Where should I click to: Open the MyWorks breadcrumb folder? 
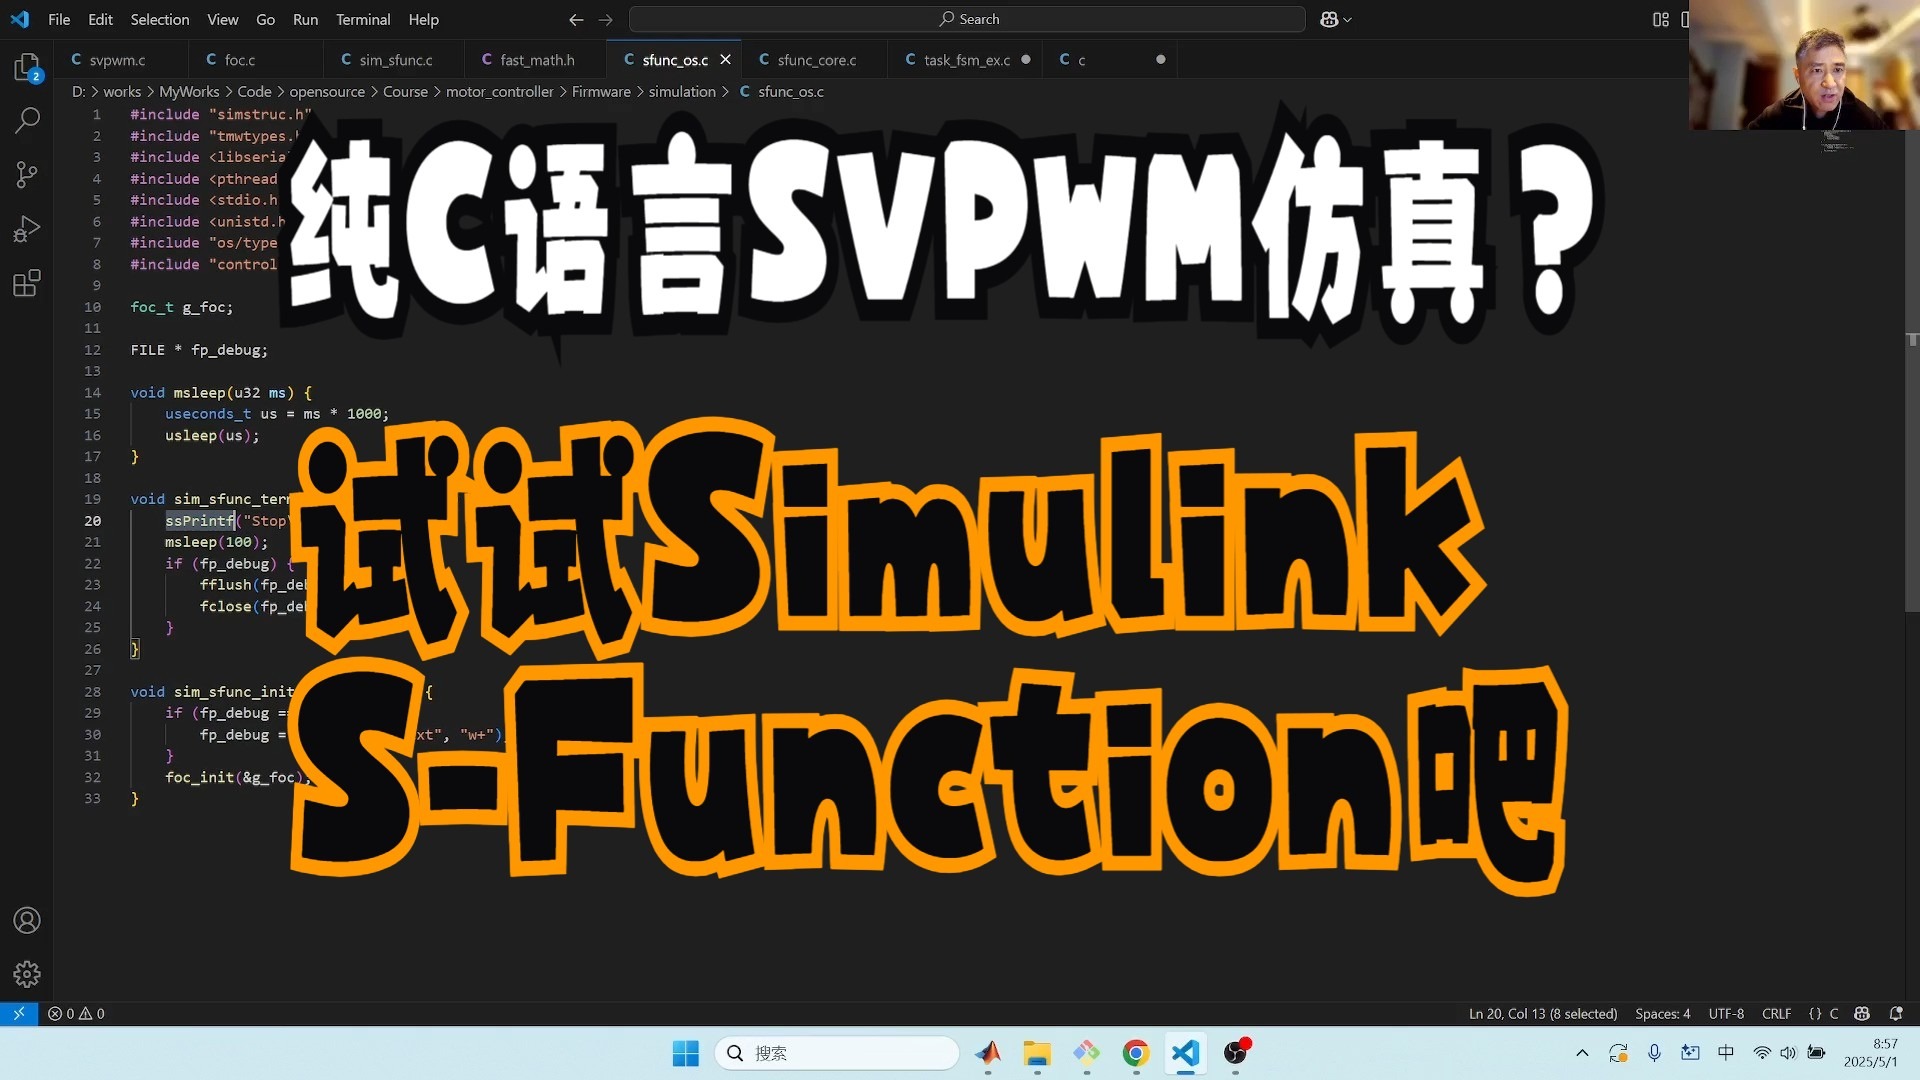pyautogui.click(x=189, y=91)
